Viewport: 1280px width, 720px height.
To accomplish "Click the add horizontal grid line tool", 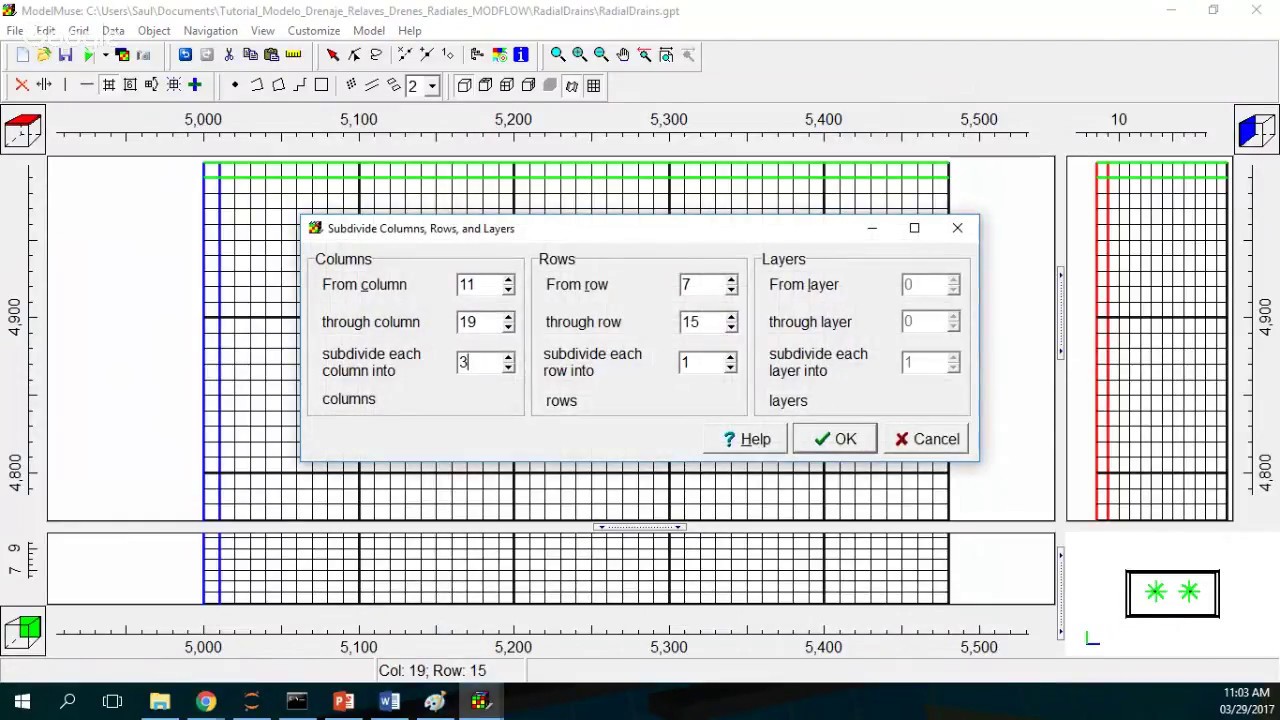I will (87, 85).
